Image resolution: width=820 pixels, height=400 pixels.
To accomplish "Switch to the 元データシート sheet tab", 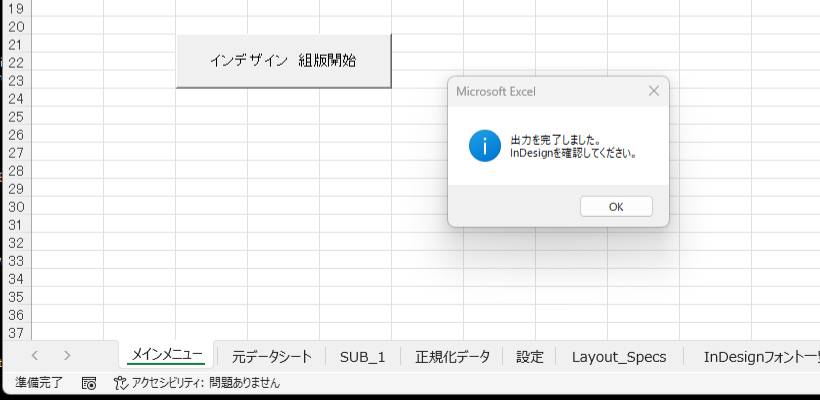I will click(272, 356).
